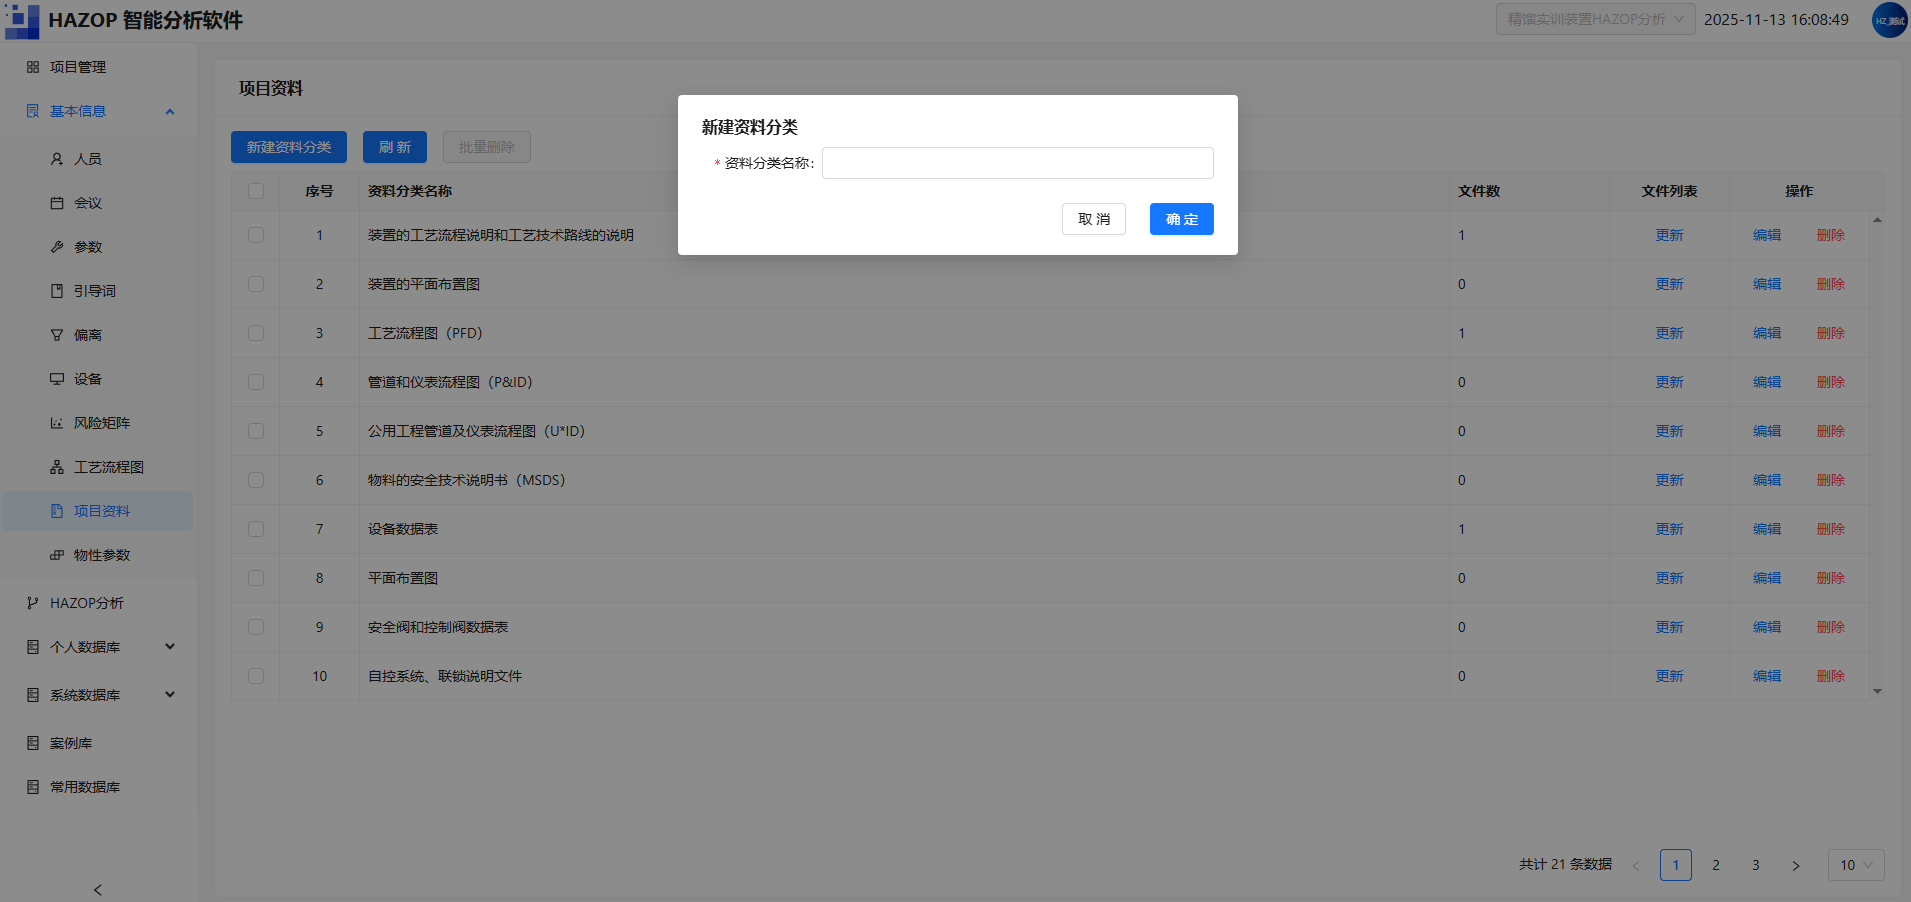Click the 批量删除 button
Viewport: 1911px width, 902px height.
coord(487,147)
